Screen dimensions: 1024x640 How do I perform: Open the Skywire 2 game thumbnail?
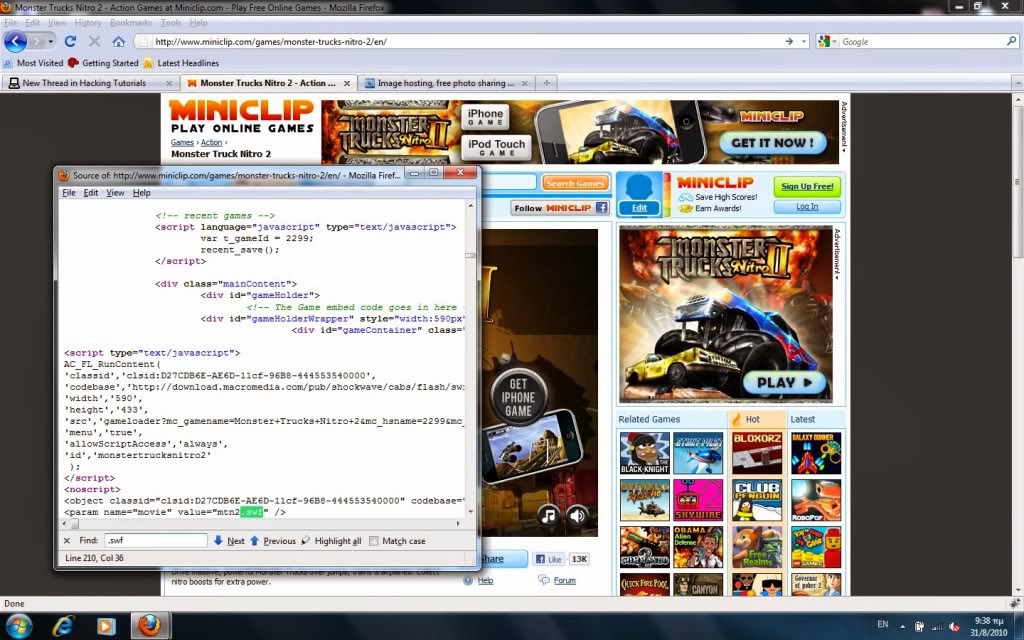point(698,500)
